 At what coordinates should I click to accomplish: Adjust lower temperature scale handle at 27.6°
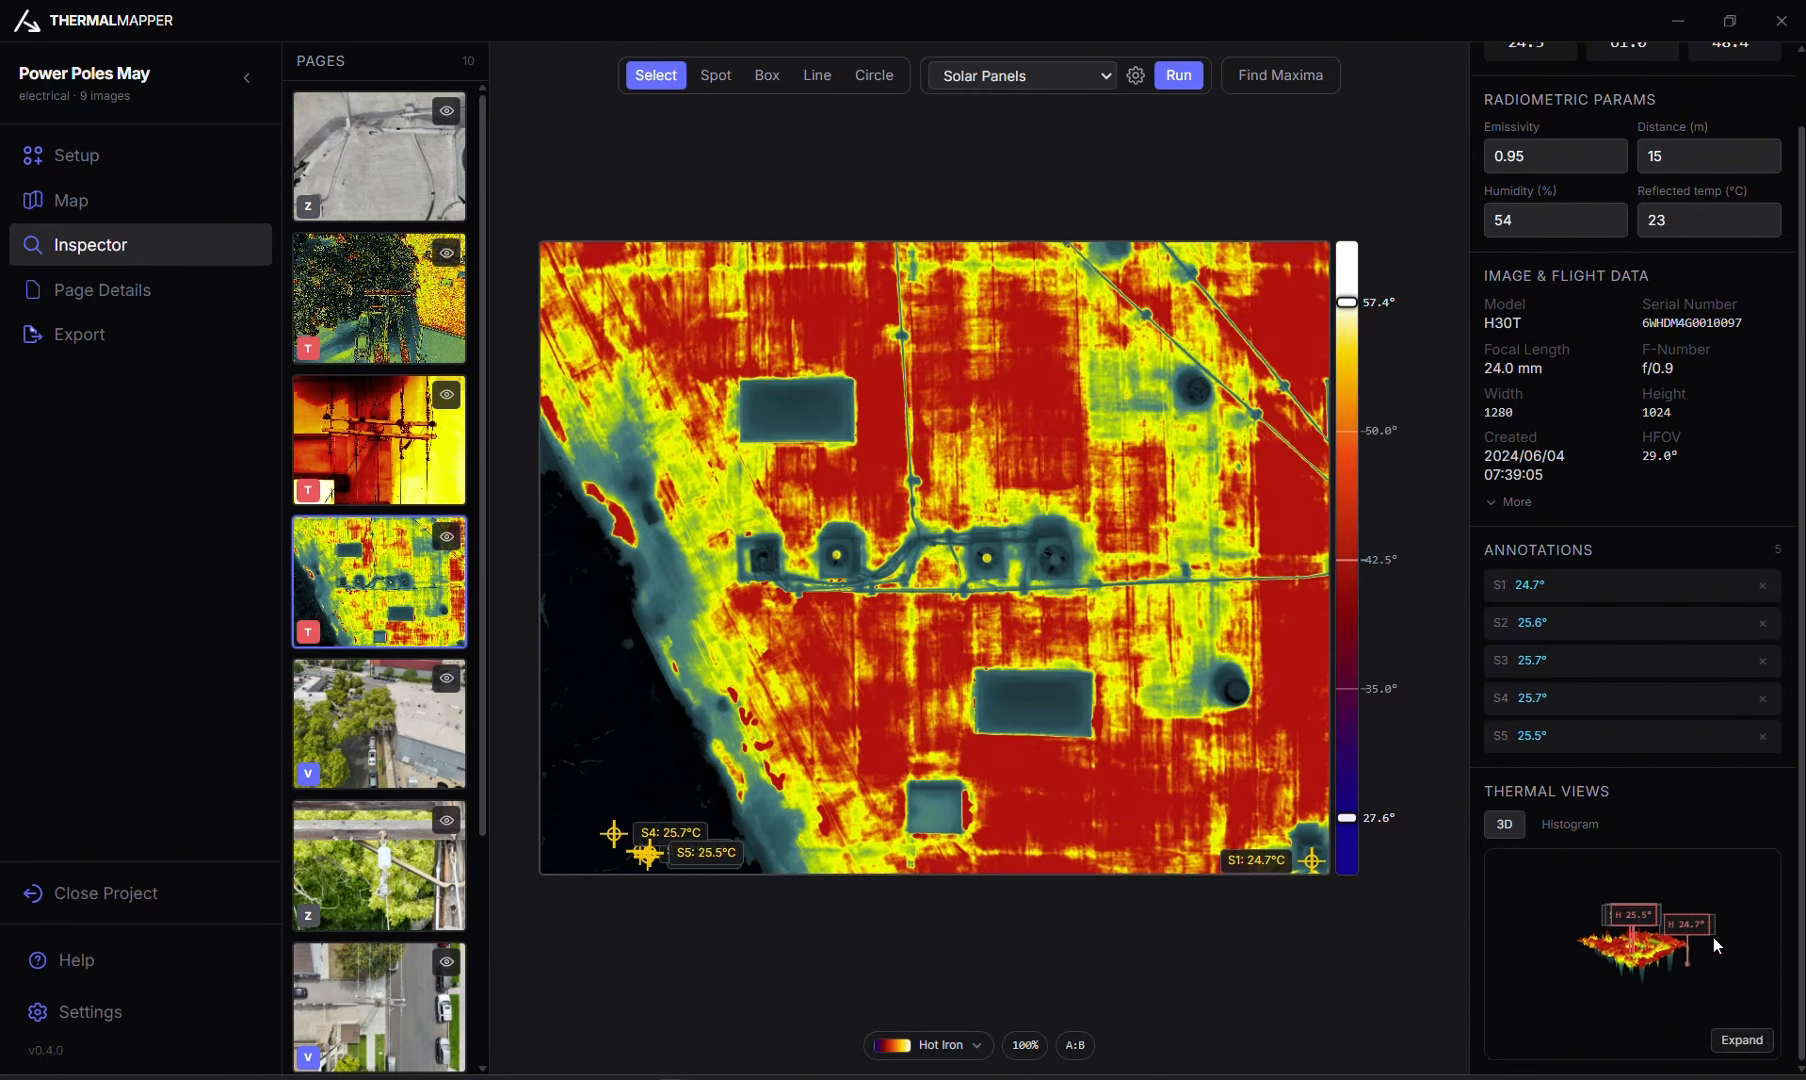pyautogui.click(x=1347, y=818)
